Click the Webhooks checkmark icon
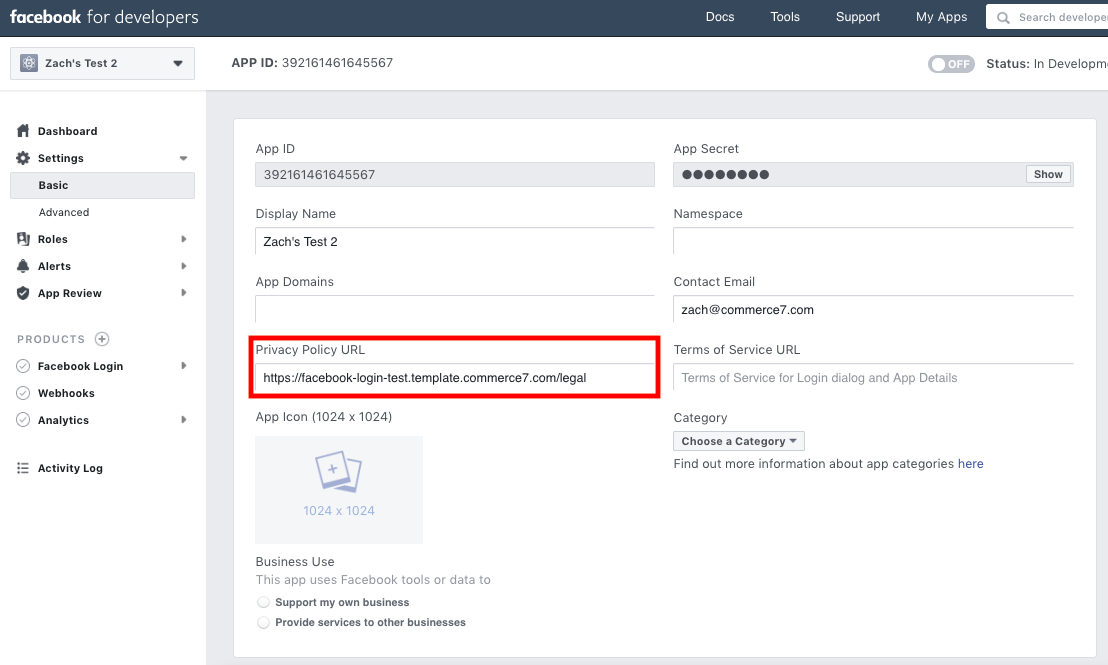 point(23,393)
